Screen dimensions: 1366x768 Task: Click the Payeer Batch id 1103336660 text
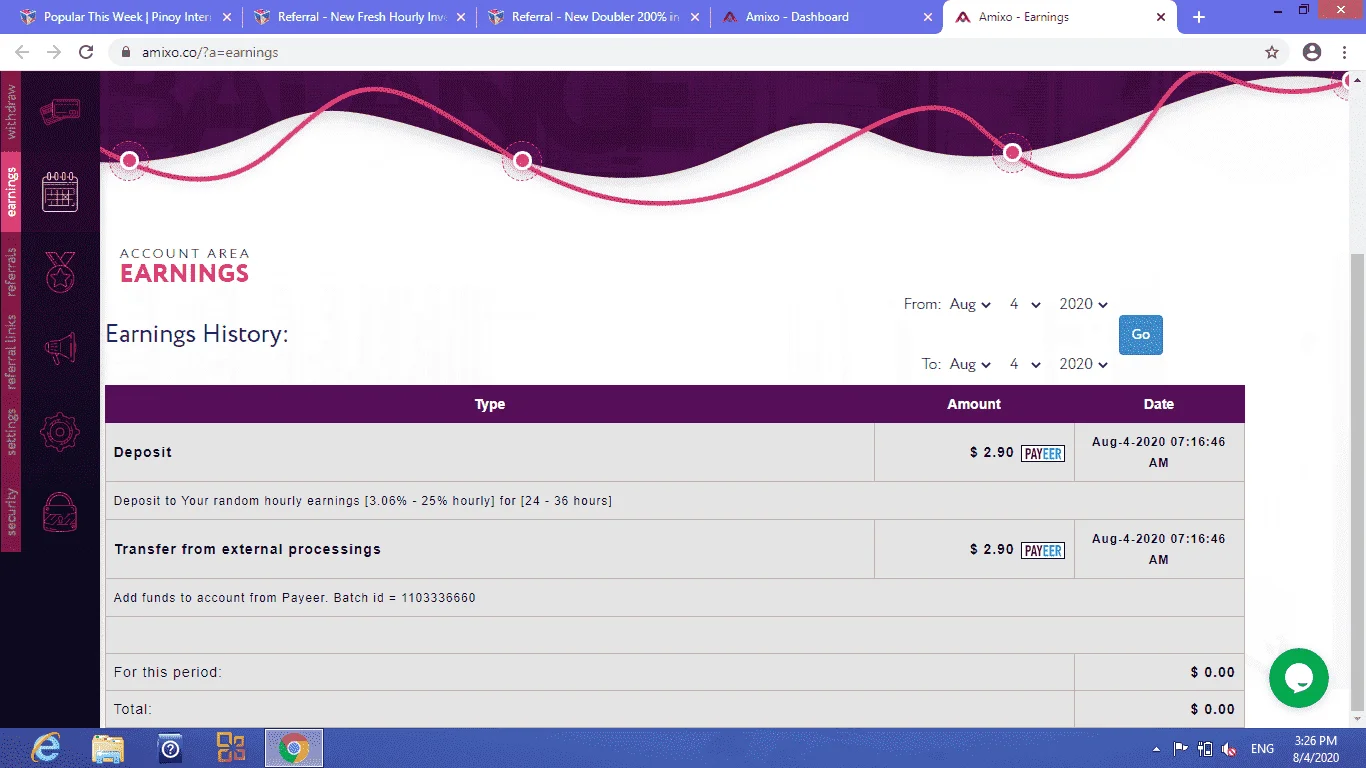295,598
